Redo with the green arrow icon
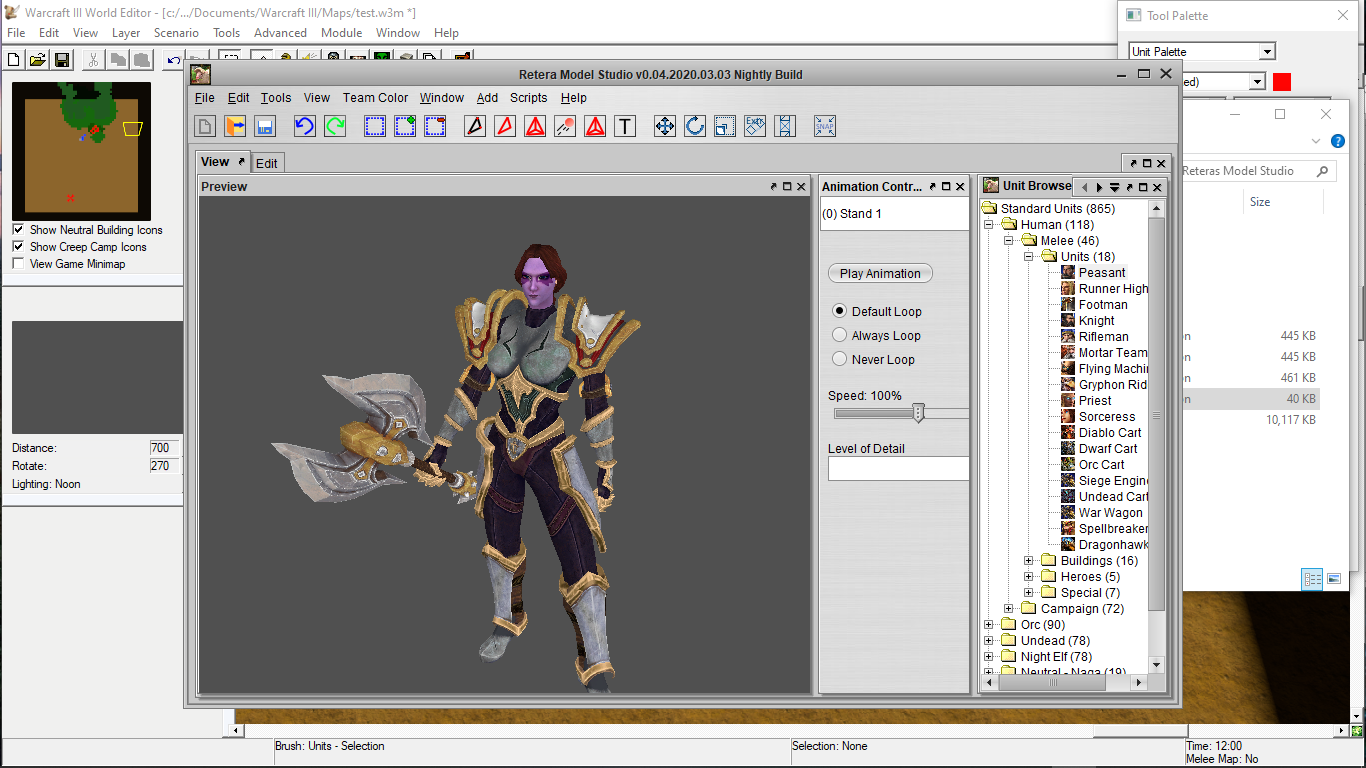Viewport: 1366px width, 768px height. pos(335,126)
